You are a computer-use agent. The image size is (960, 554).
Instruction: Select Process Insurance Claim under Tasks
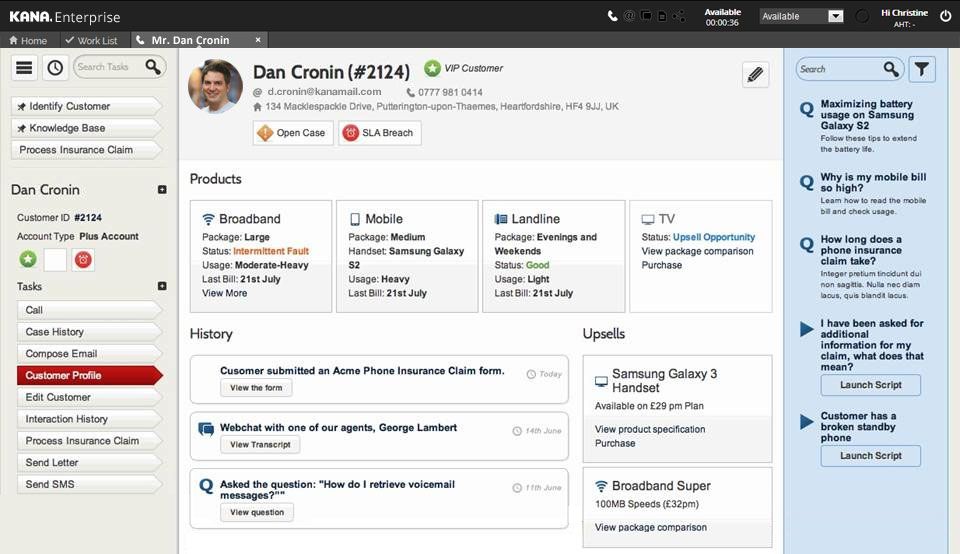click(x=89, y=441)
